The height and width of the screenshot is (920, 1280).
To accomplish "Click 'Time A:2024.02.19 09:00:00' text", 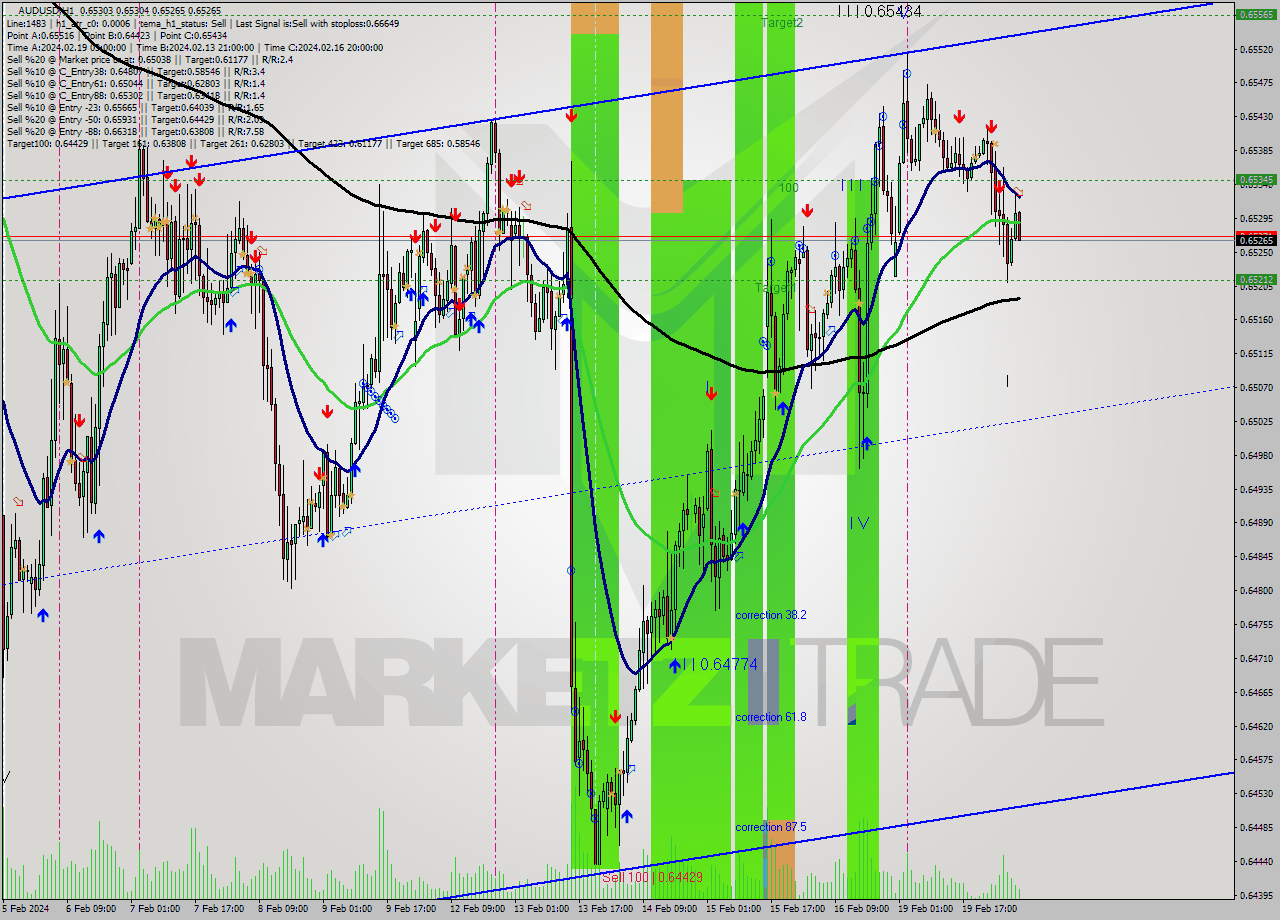I will click(66, 47).
